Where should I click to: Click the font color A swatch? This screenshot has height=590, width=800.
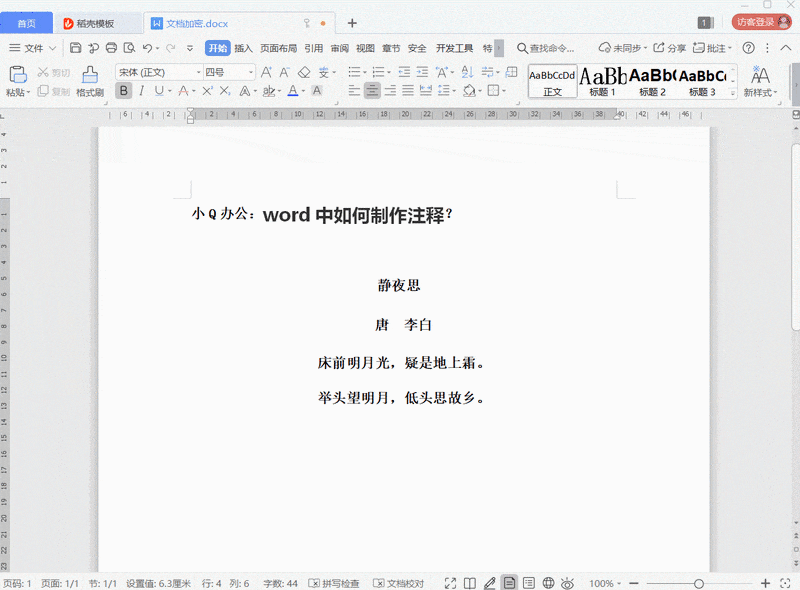pyautogui.click(x=292, y=91)
